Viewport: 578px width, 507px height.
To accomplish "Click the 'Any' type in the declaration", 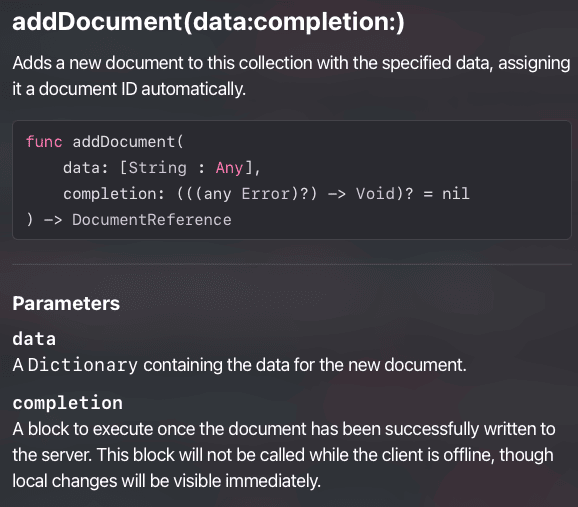I will pyautogui.click(x=229, y=168).
